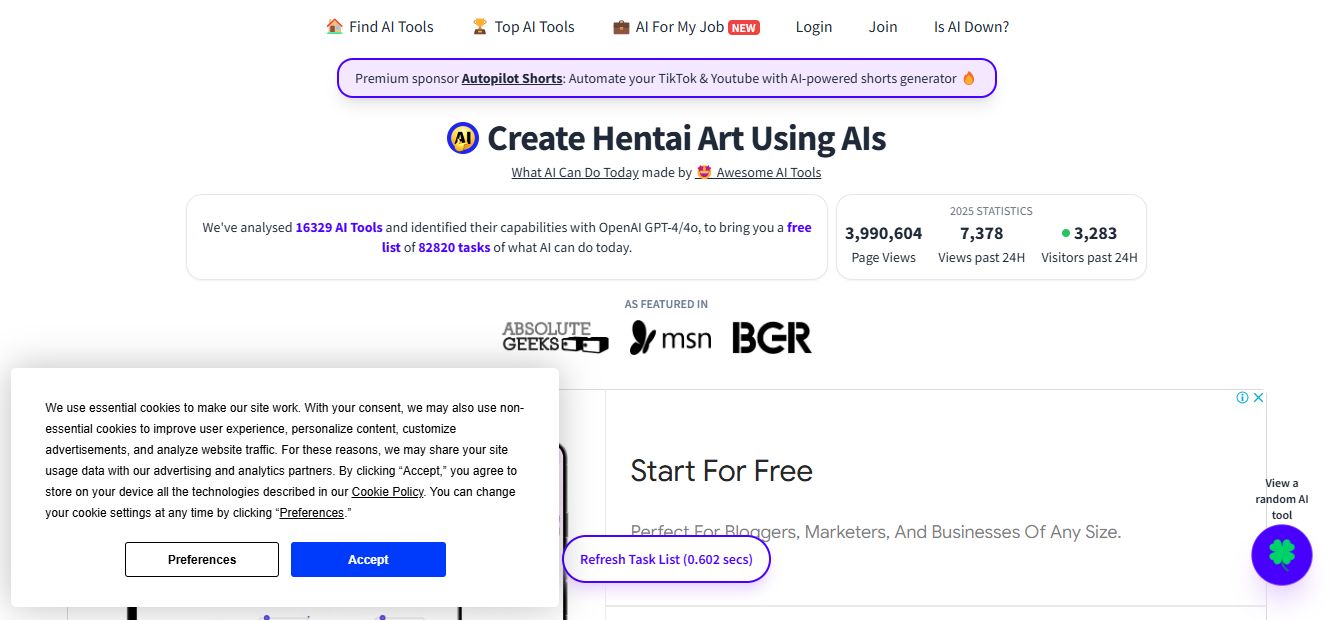
Task: Go to the Login page
Action: 814,27
